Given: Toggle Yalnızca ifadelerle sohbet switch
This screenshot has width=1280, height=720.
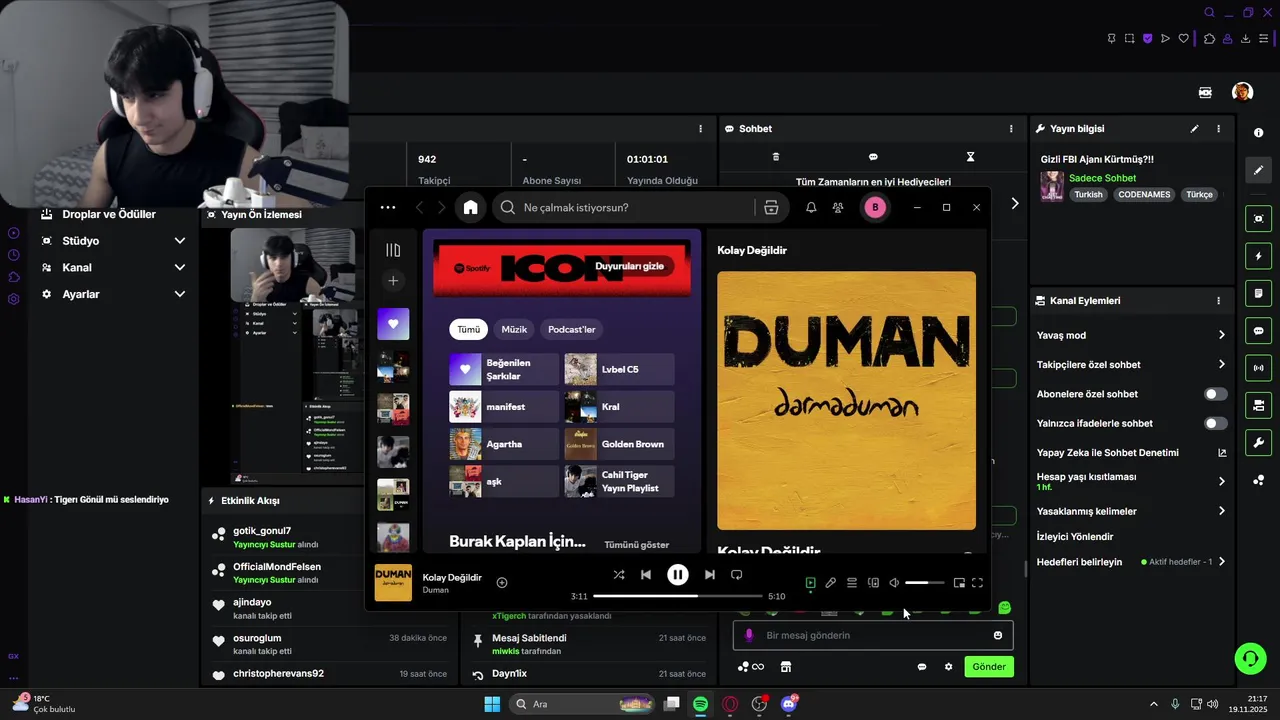Looking at the screenshot, I should [x=1215, y=423].
